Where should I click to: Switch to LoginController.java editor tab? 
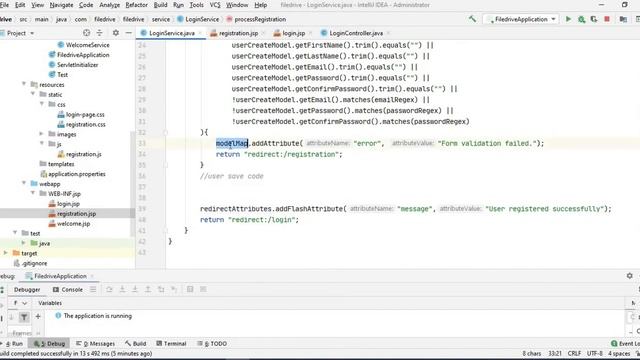(355, 33)
